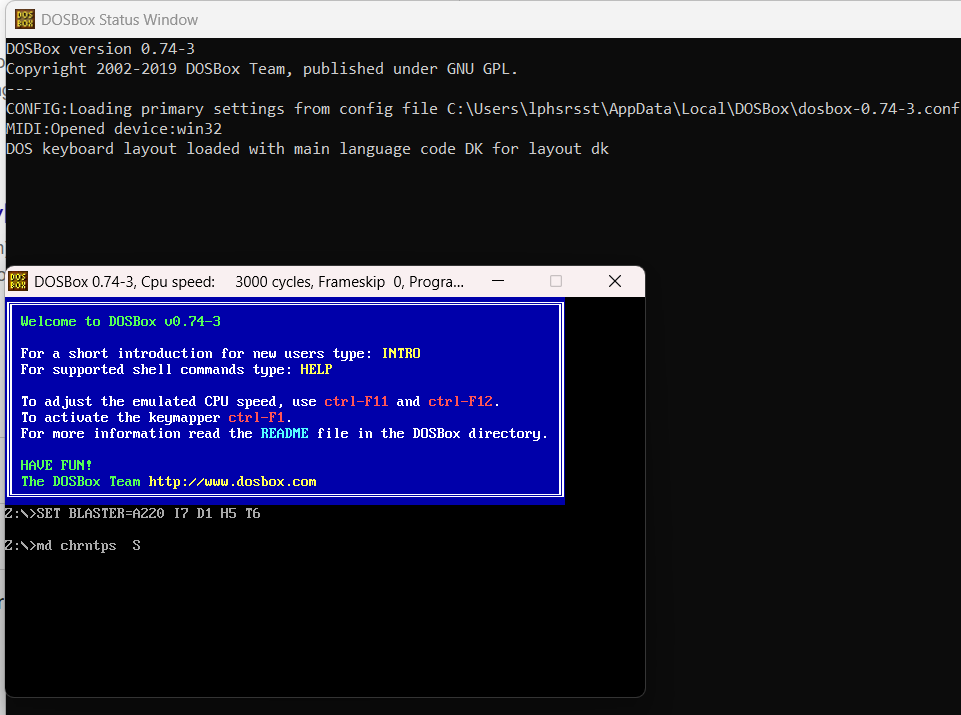This screenshot has width=961, height=715.
Task: Click the DOSBox Status Window title text
Action: [x=120, y=20]
